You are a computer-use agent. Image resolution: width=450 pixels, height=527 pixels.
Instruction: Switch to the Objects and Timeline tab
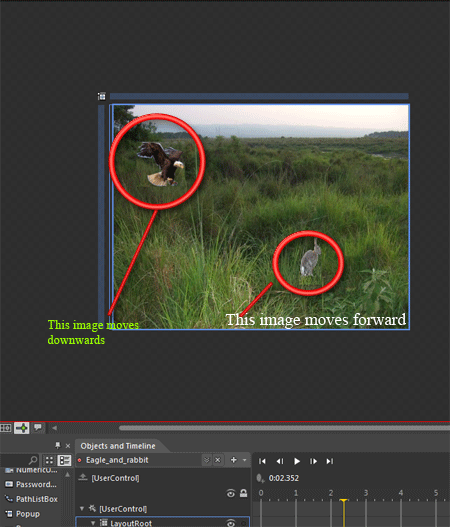(x=118, y=446)
